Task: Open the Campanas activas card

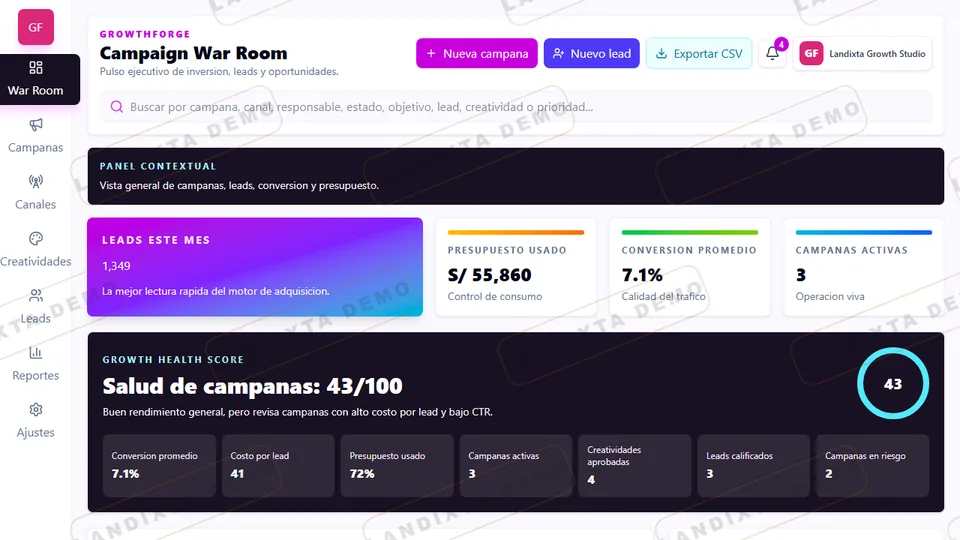Action: click(863, 267)
